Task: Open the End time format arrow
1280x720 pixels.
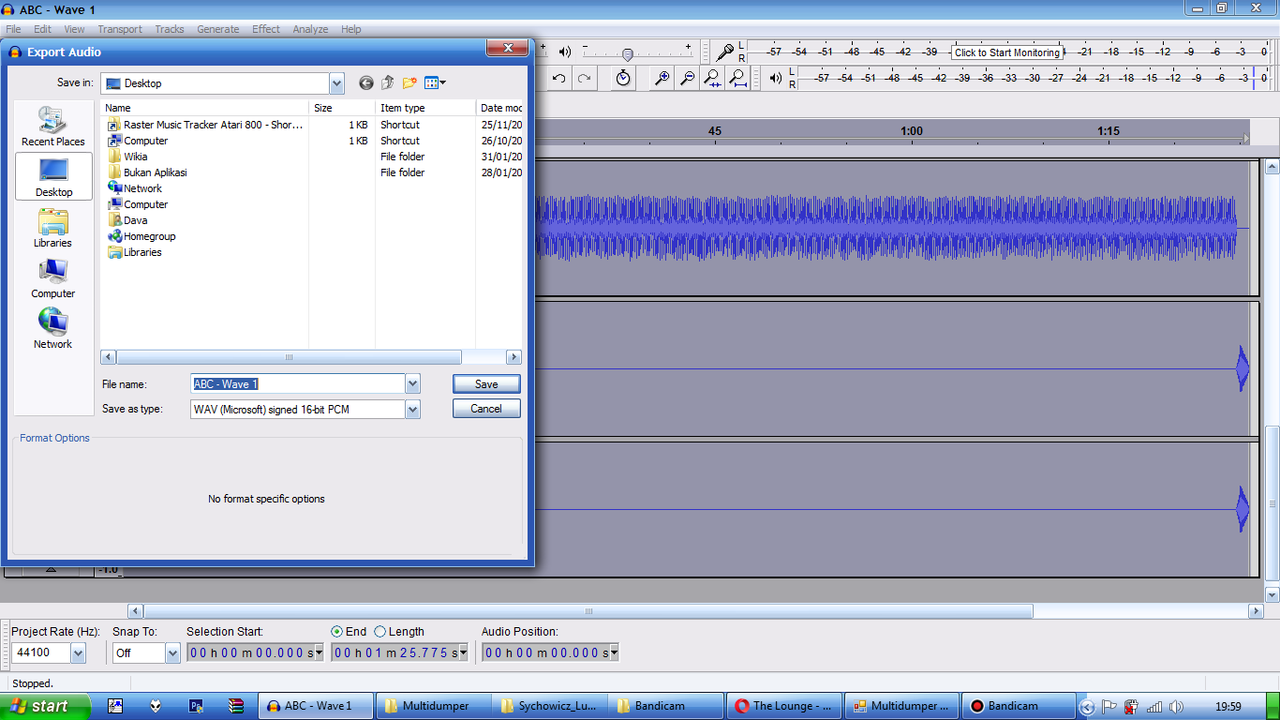Action: [x=465, y=654]
